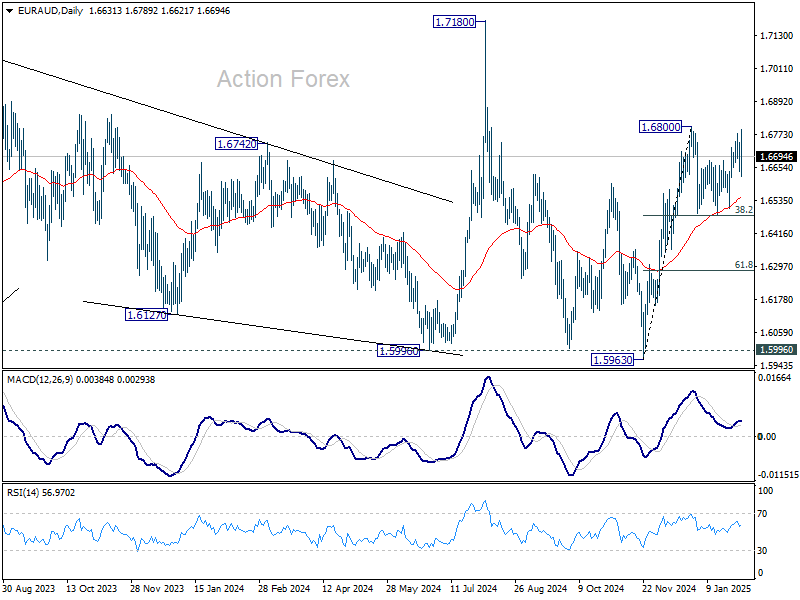Click the MACD scale value 0.01664
Viewport: 800px width, 600px height.
click(774, 378)
